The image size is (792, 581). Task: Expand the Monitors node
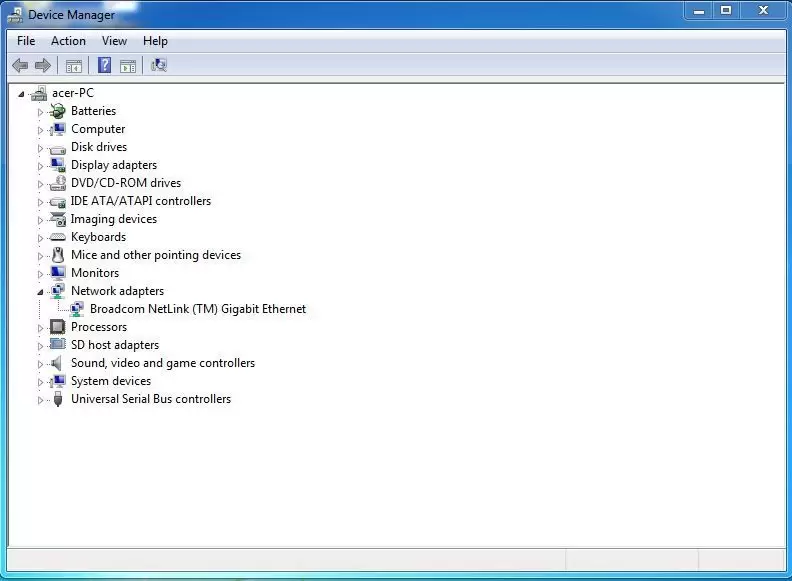click(x=40, y=274)
